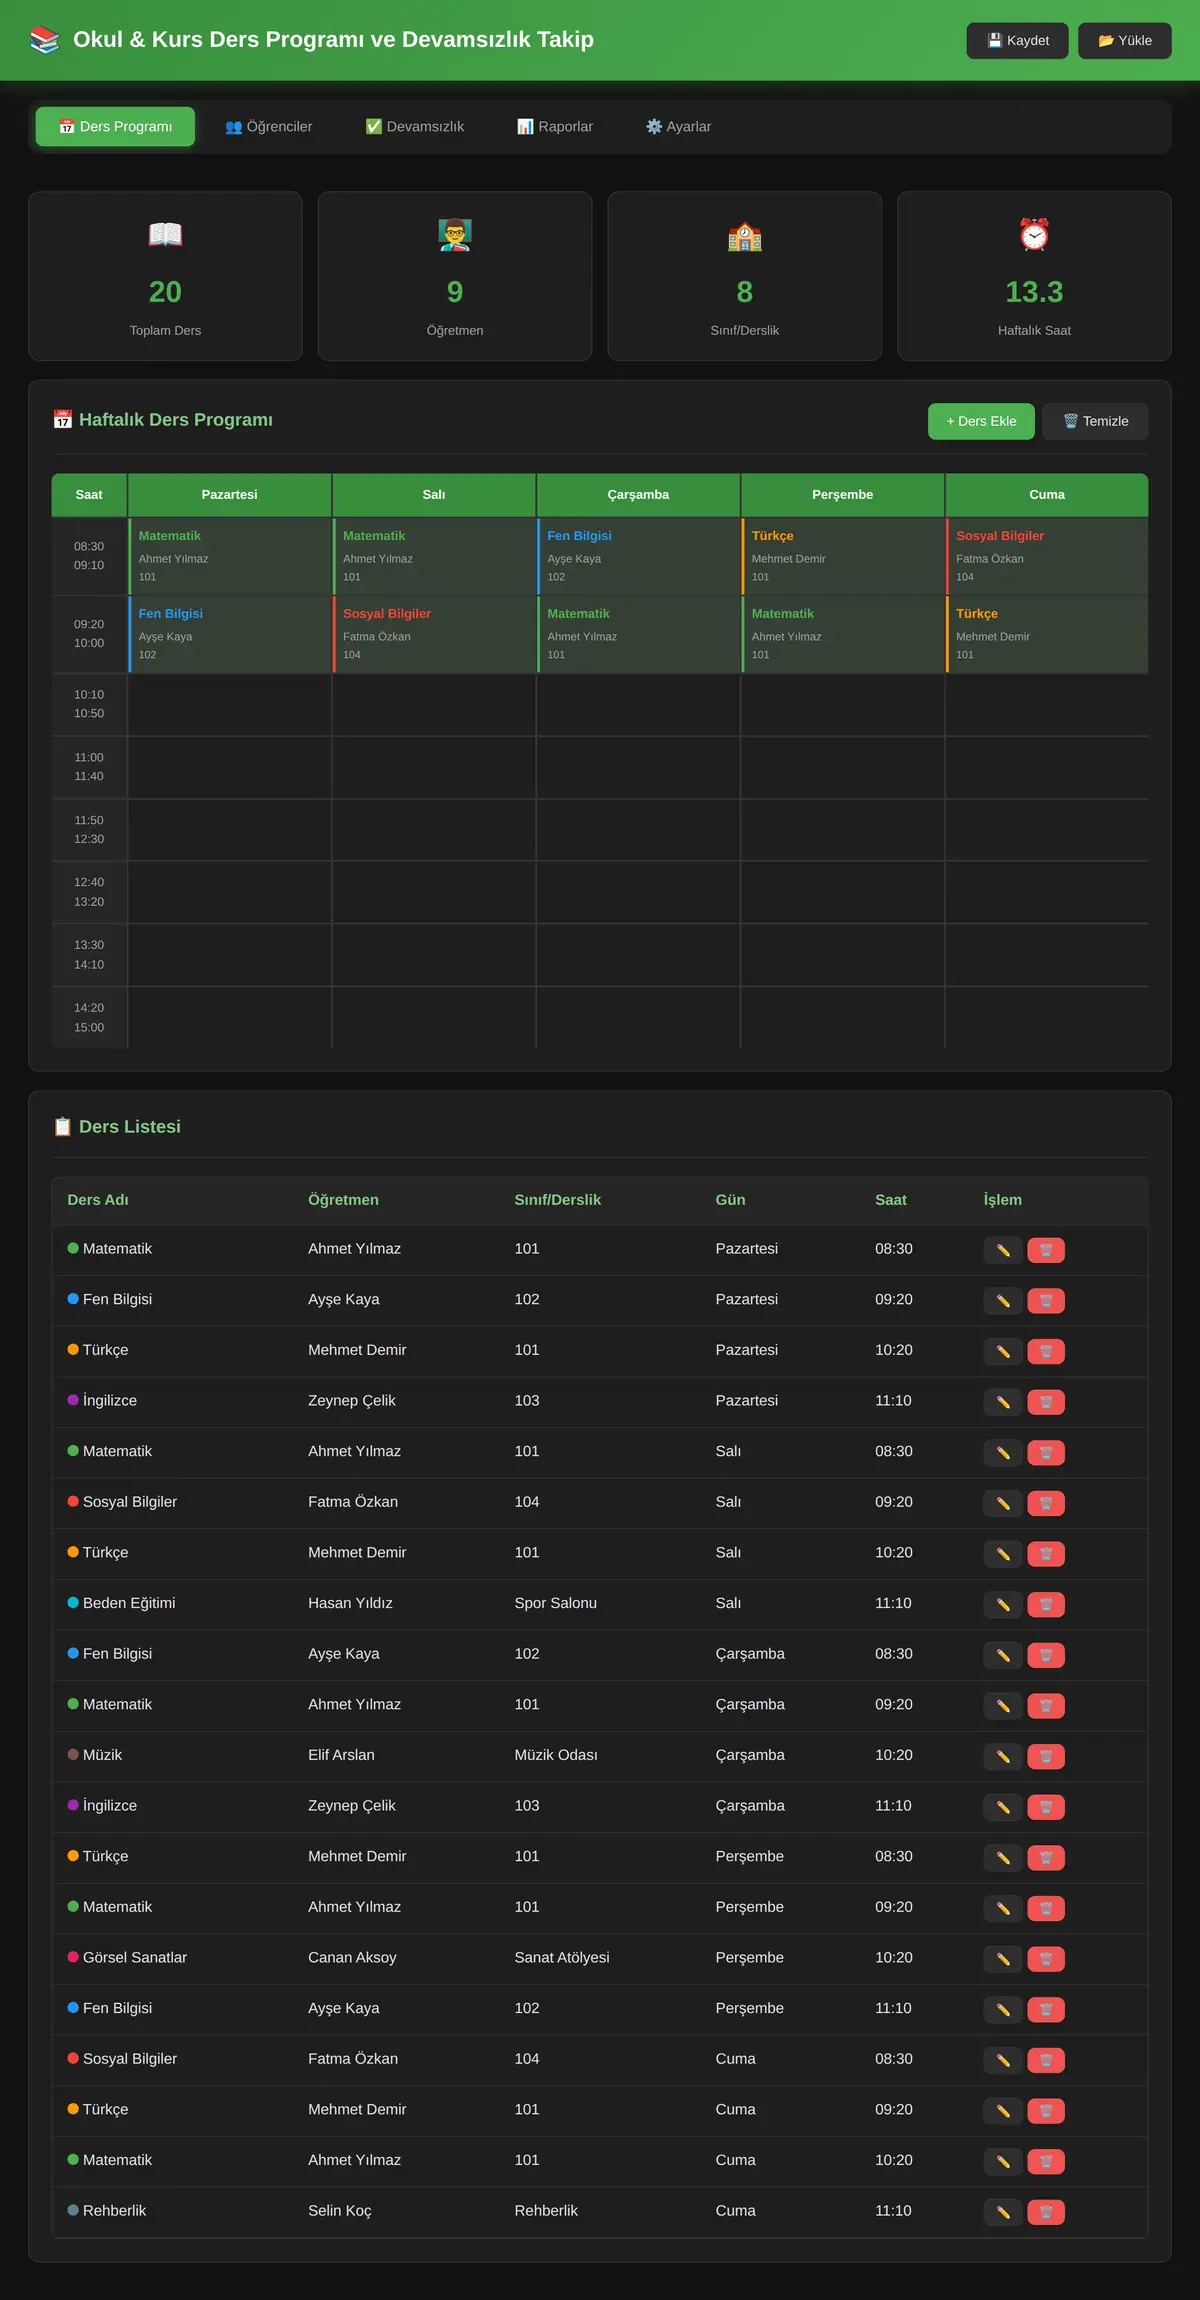
Task: Open the Raporlar tab
Action: (x=555, y=127)
